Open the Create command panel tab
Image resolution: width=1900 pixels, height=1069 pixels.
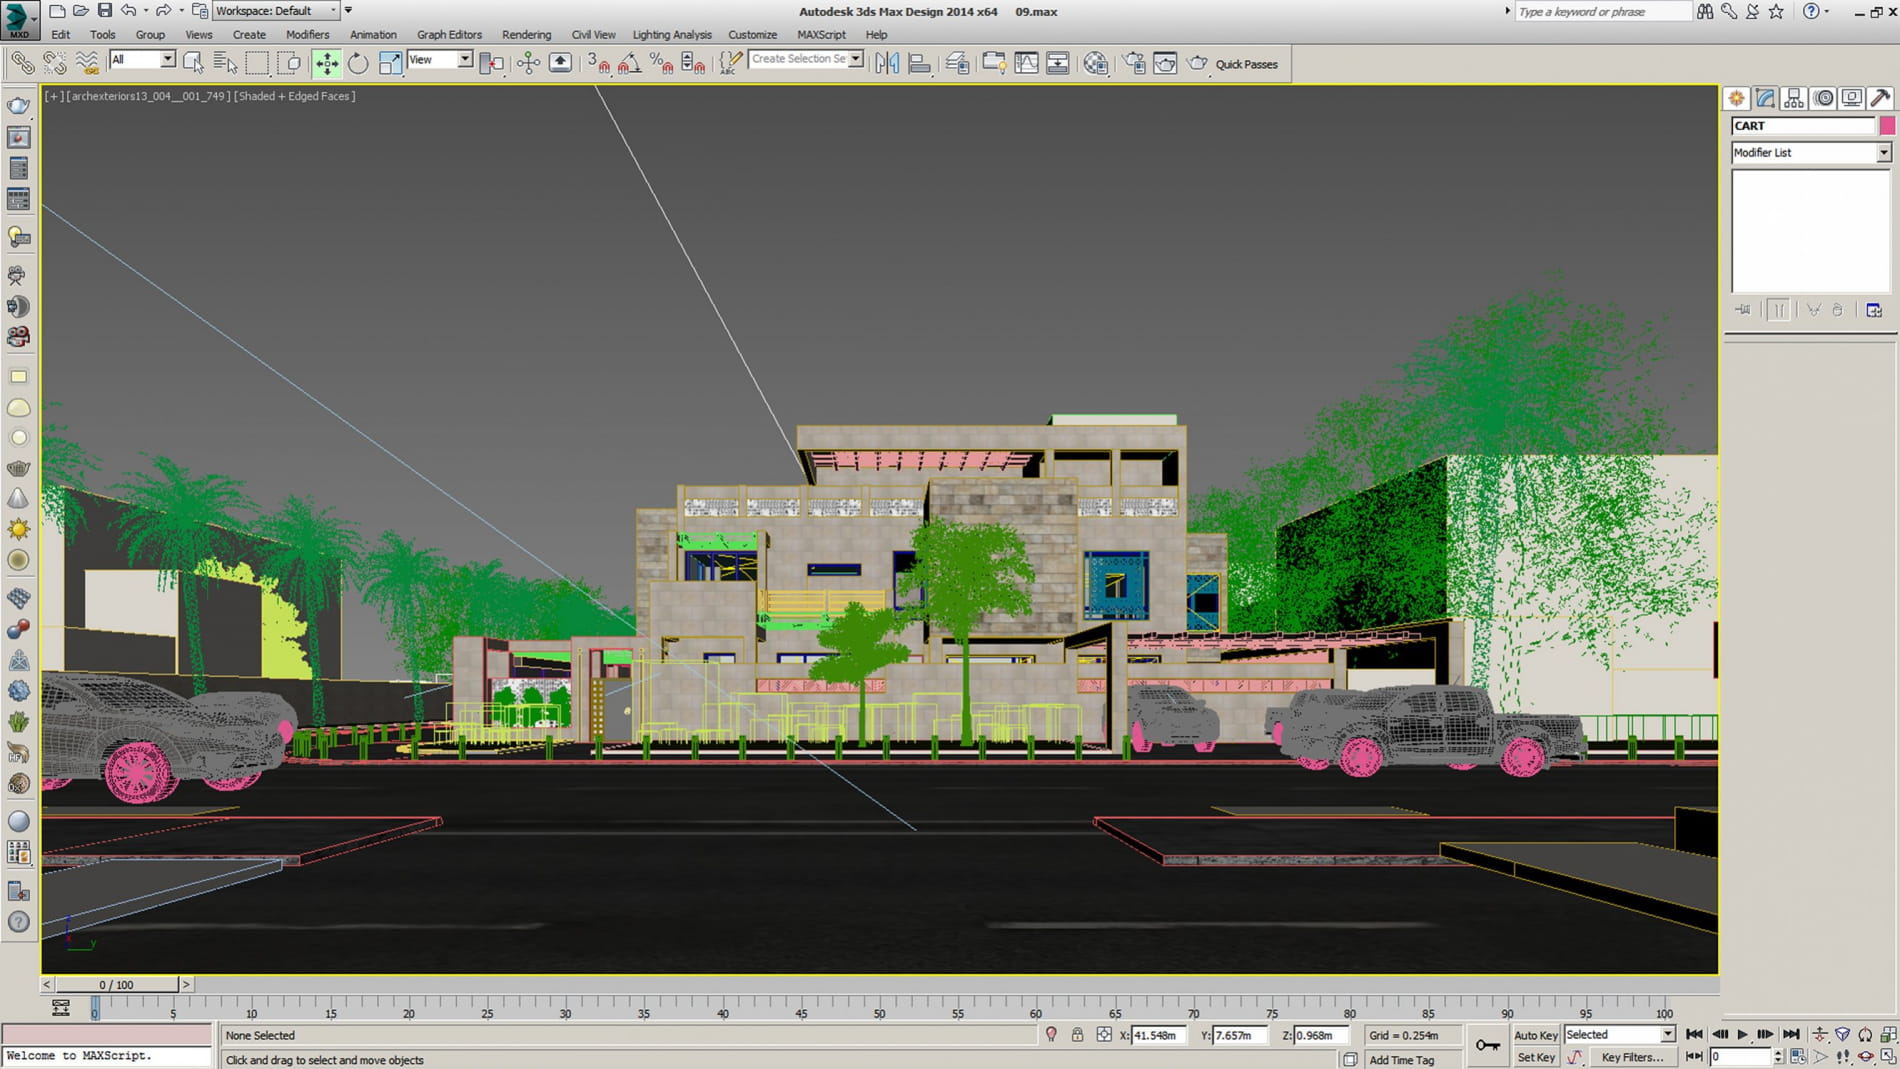pyautogui.click(x=1737, y=98)
